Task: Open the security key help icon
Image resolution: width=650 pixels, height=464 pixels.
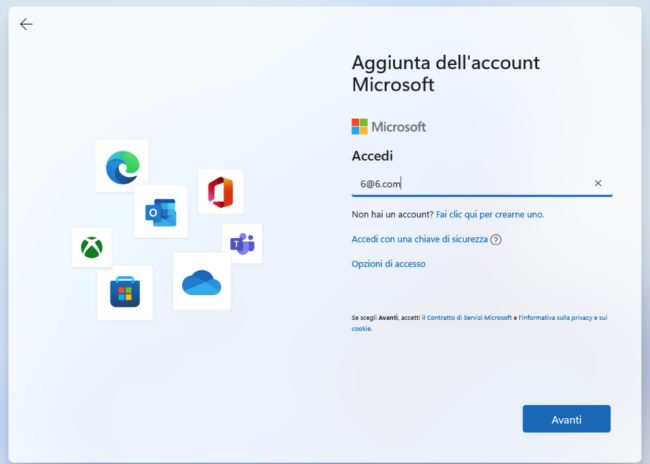Action: pyautogui.click(x=496, y=240)
